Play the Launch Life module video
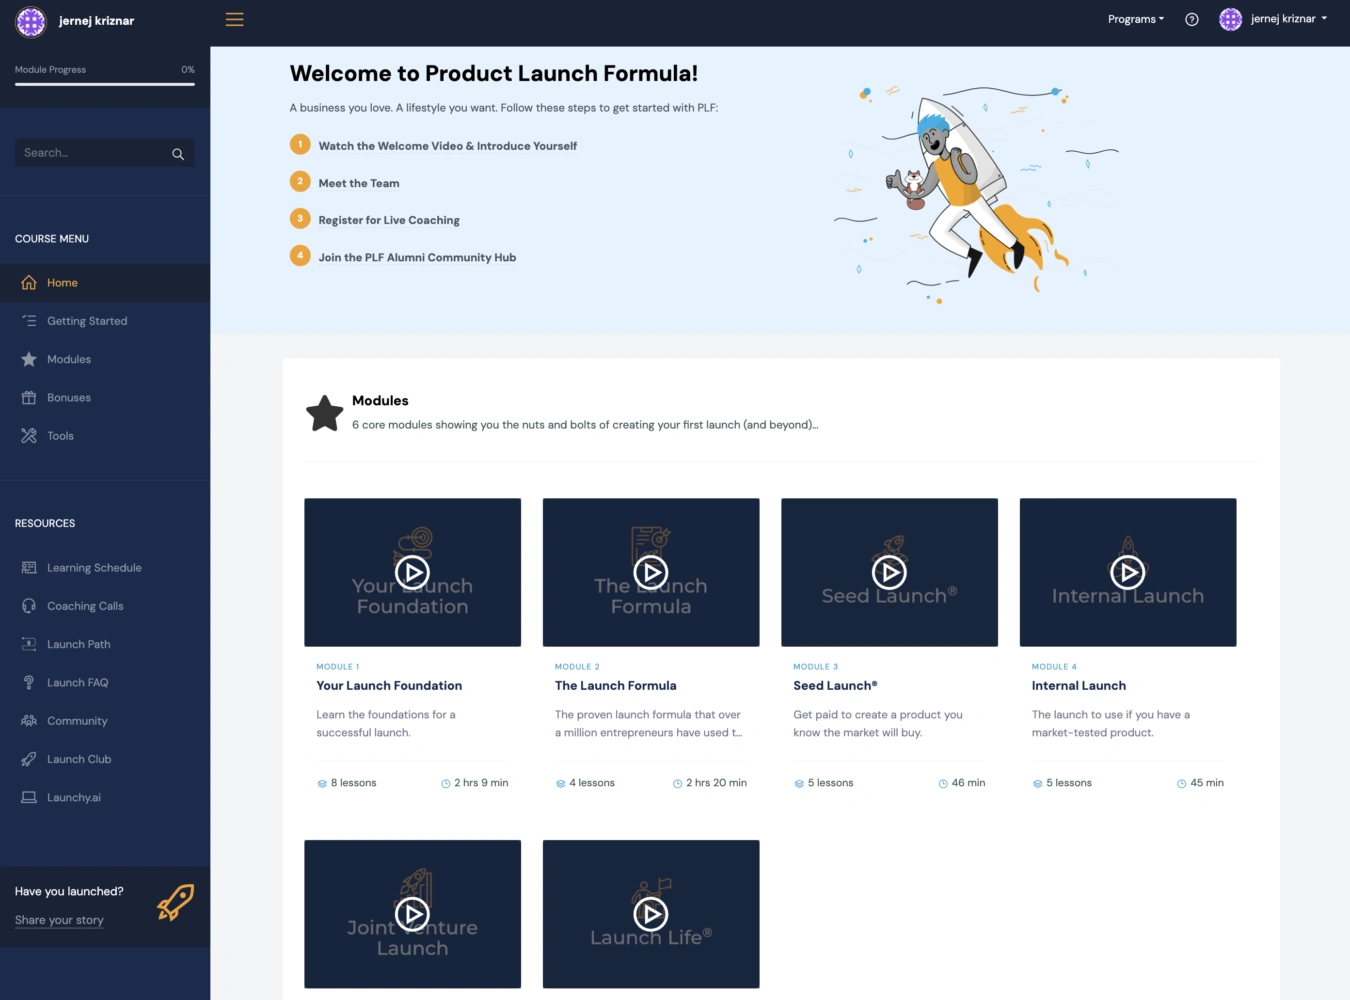This screenshot has width=1350, height=1000. tap(651, 914)
